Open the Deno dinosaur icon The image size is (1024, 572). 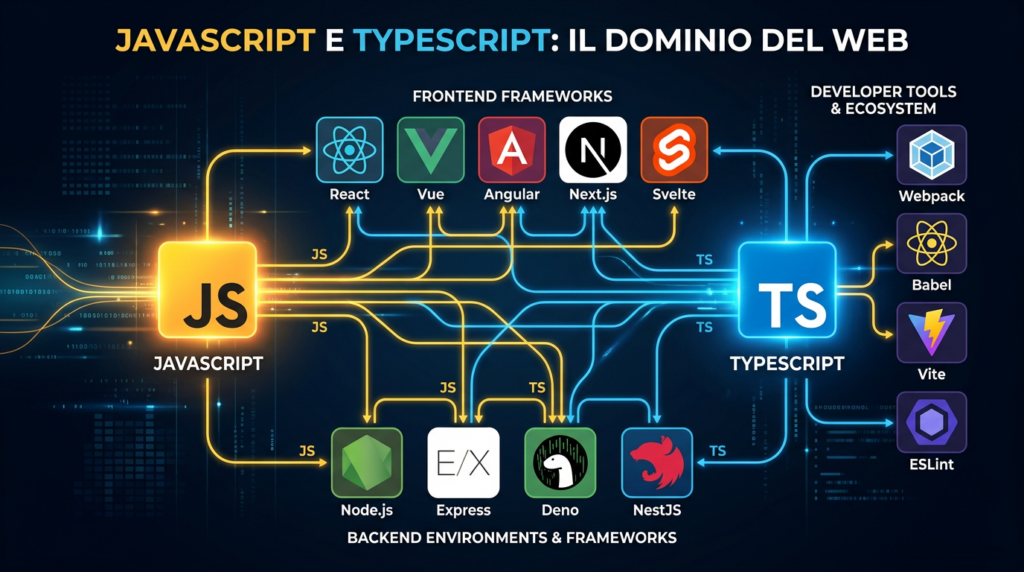pyautogui.click(x=560, y=463)
